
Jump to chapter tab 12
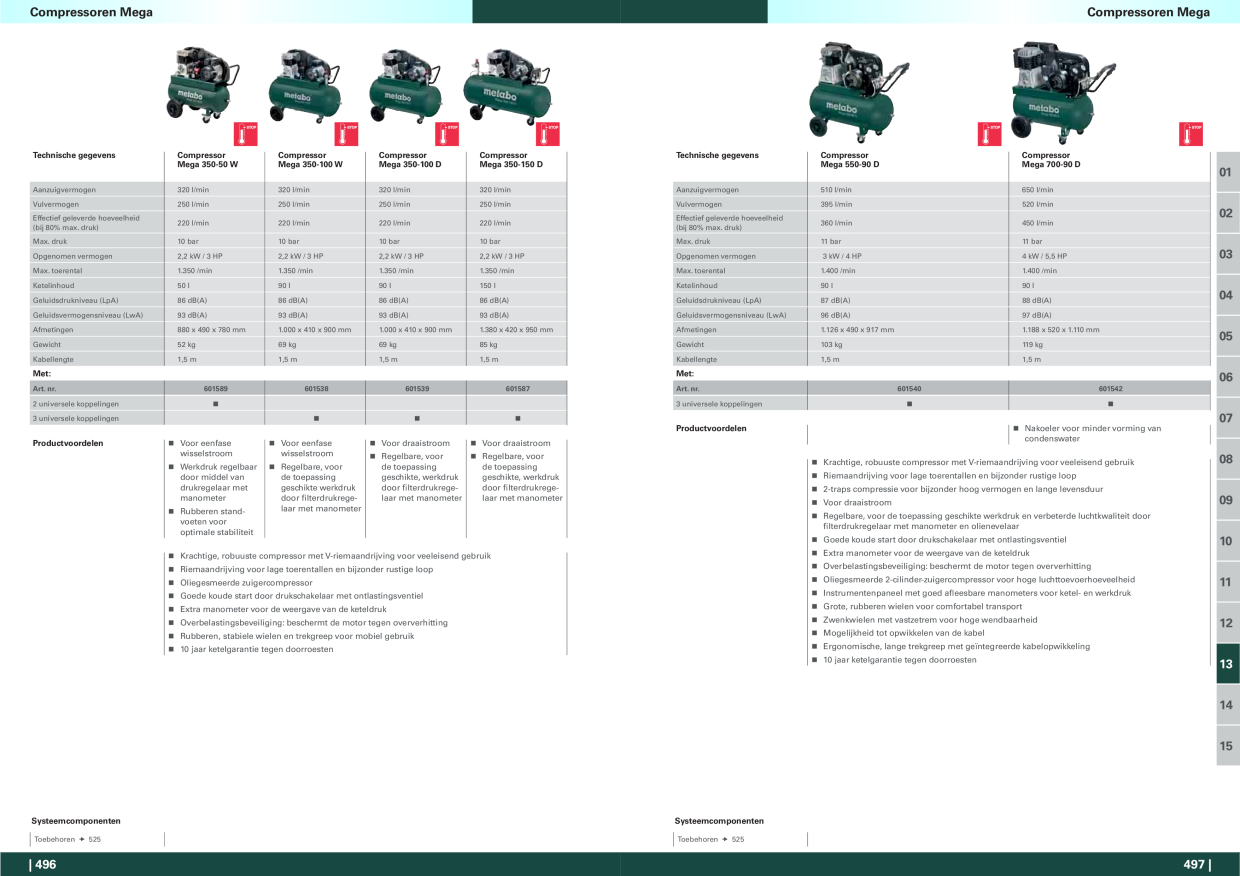point(1227,623)
